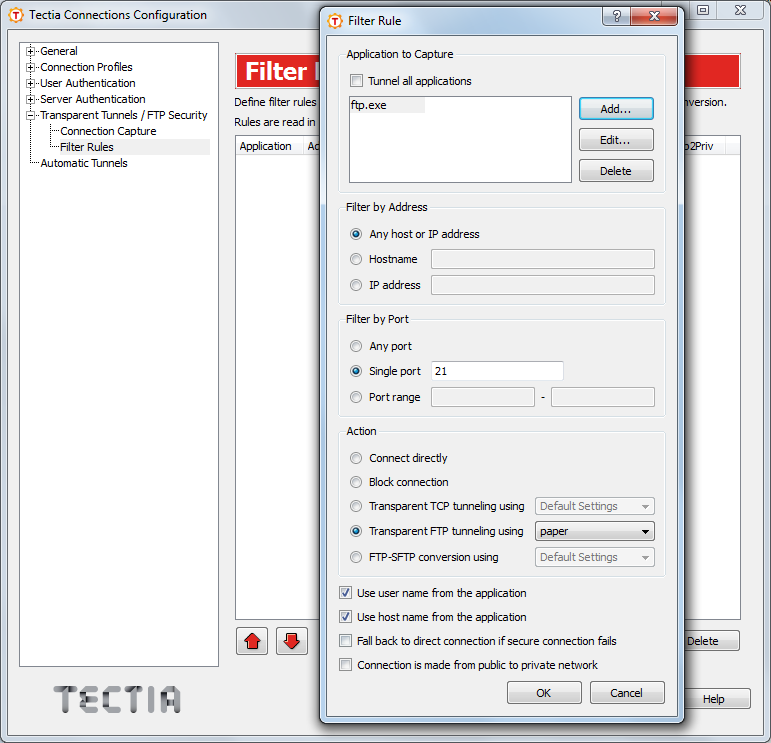Open the TCP tunneling profile dropdown

594,506
